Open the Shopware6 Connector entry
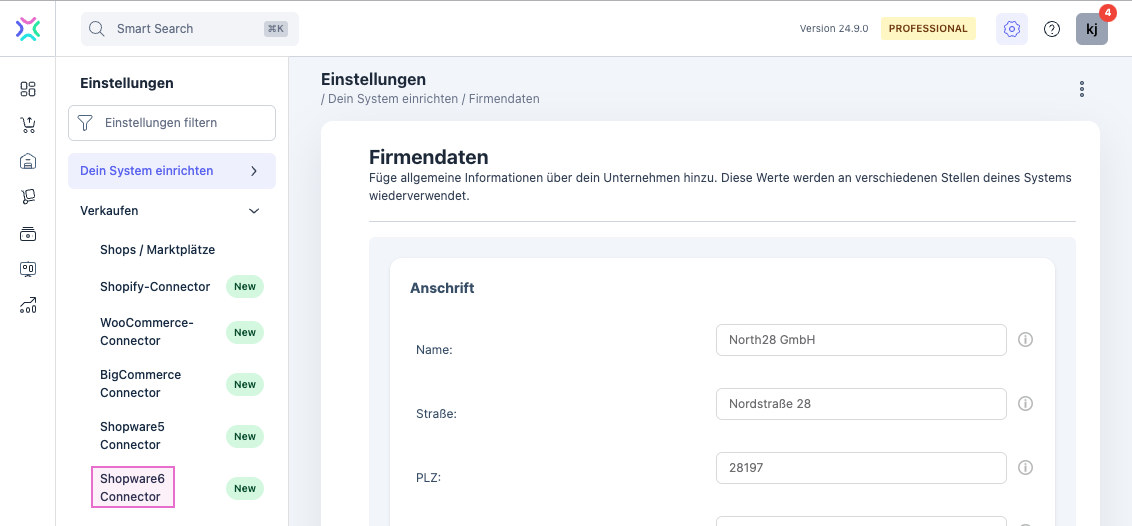 click(x=132, y=487)
